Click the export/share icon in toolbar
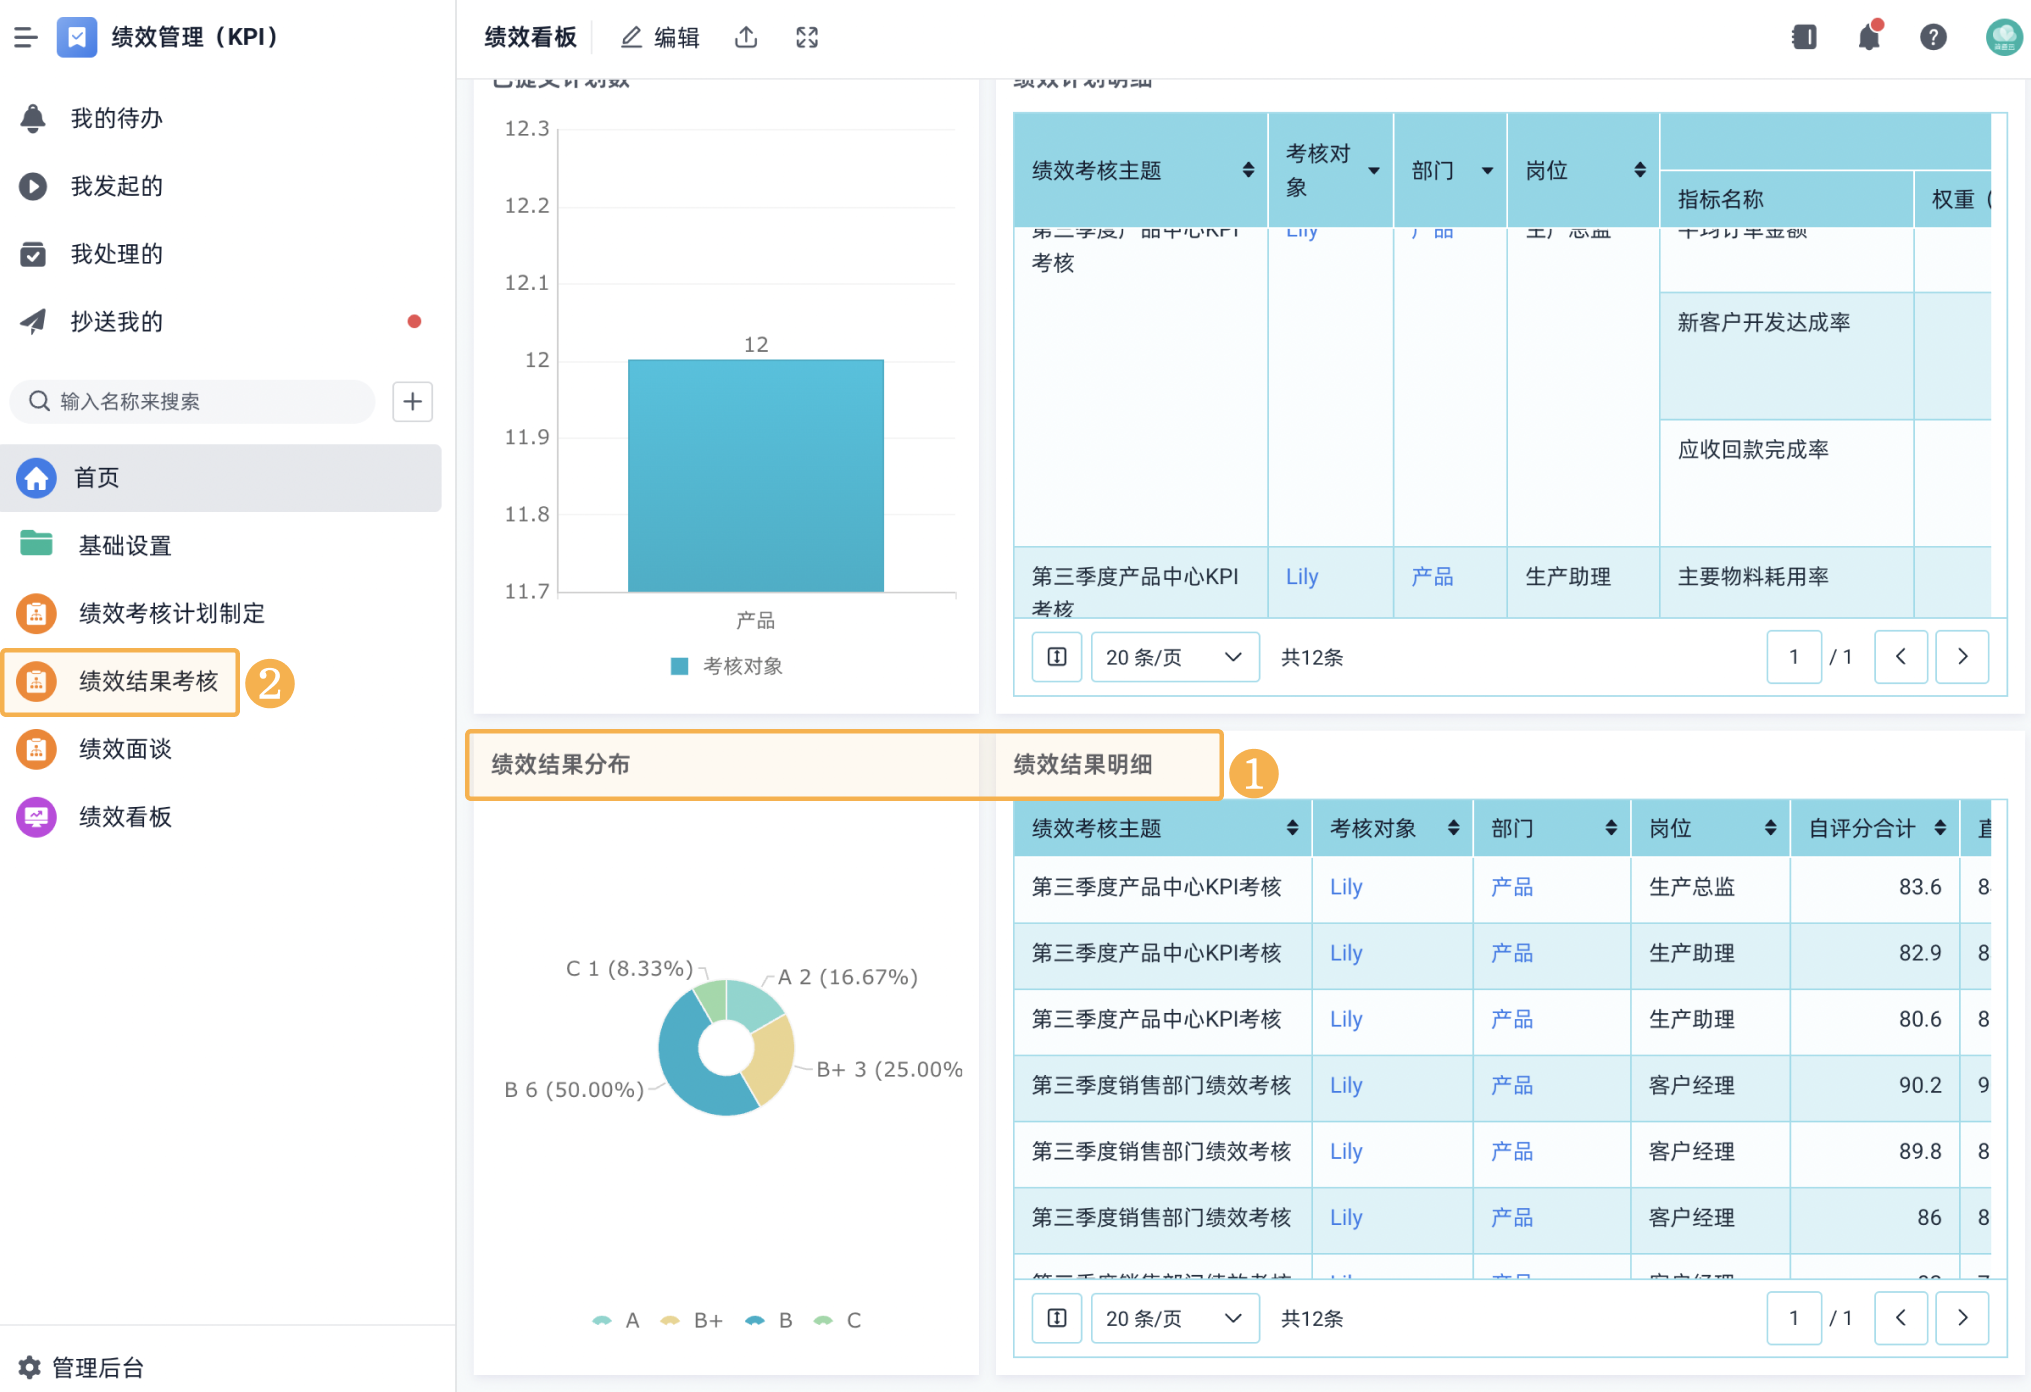The width and height of the screenshot is (2031, 1392). [746, 38]
